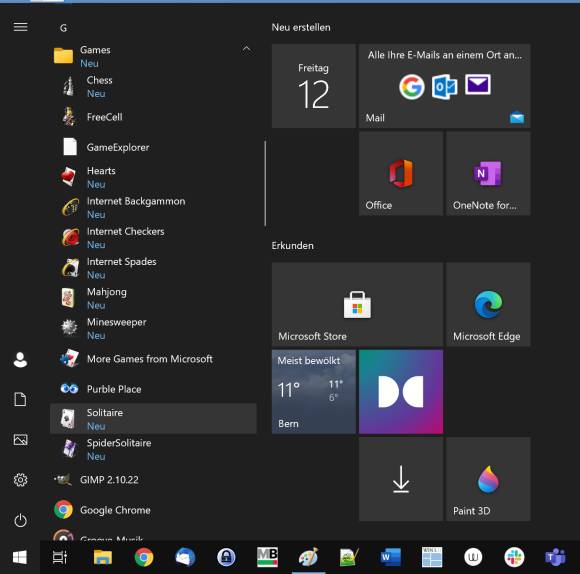Open Mahjong game
Screen dimensions: 580x574
[x=153, y=298]
